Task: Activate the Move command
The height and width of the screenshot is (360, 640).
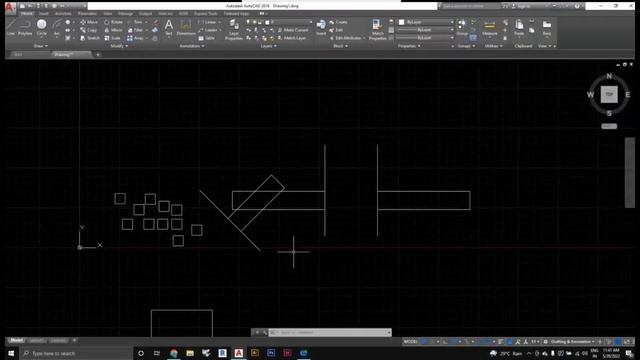Action: (89, 22)
